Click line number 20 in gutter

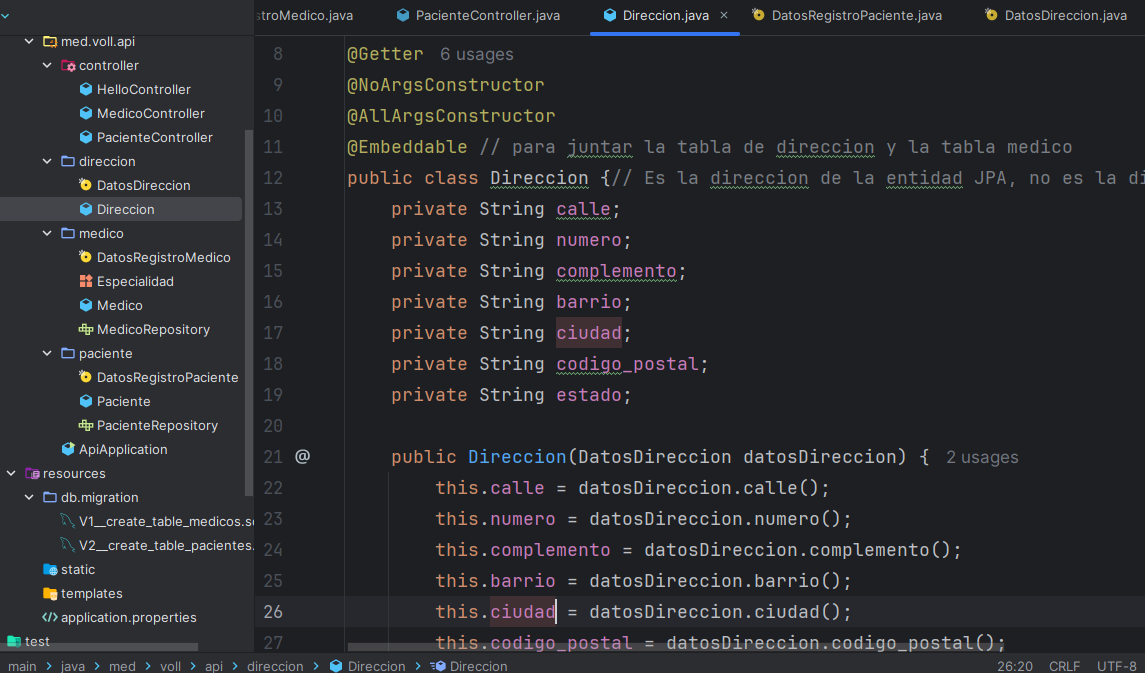click(x=273, y=426)
